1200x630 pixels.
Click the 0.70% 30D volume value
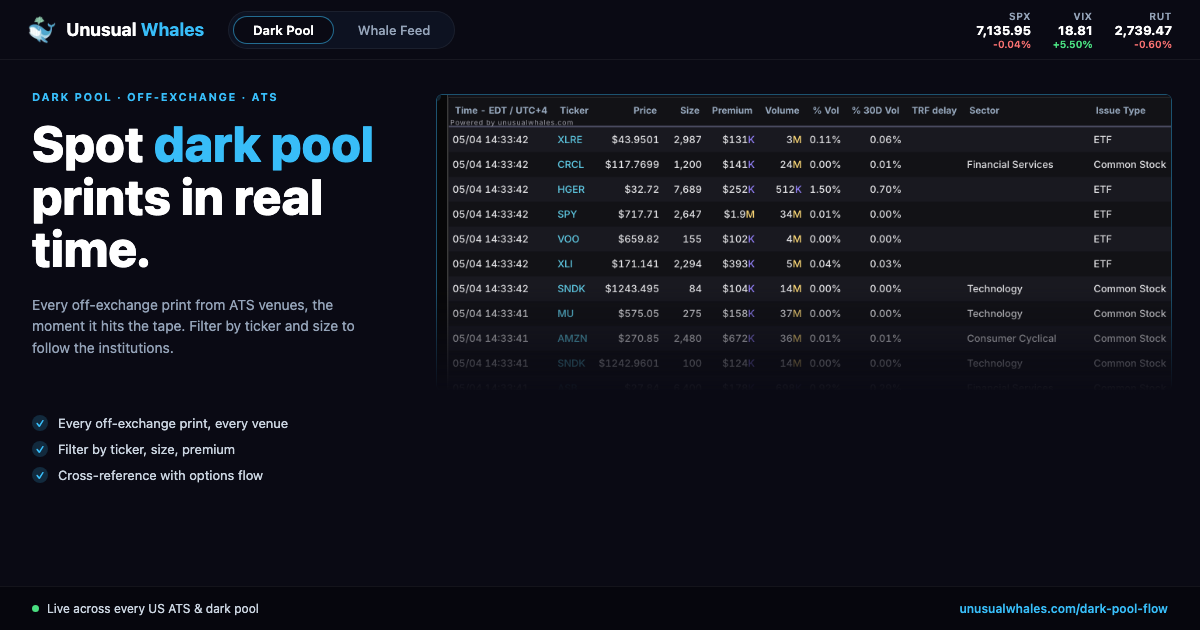click(885, 189)
